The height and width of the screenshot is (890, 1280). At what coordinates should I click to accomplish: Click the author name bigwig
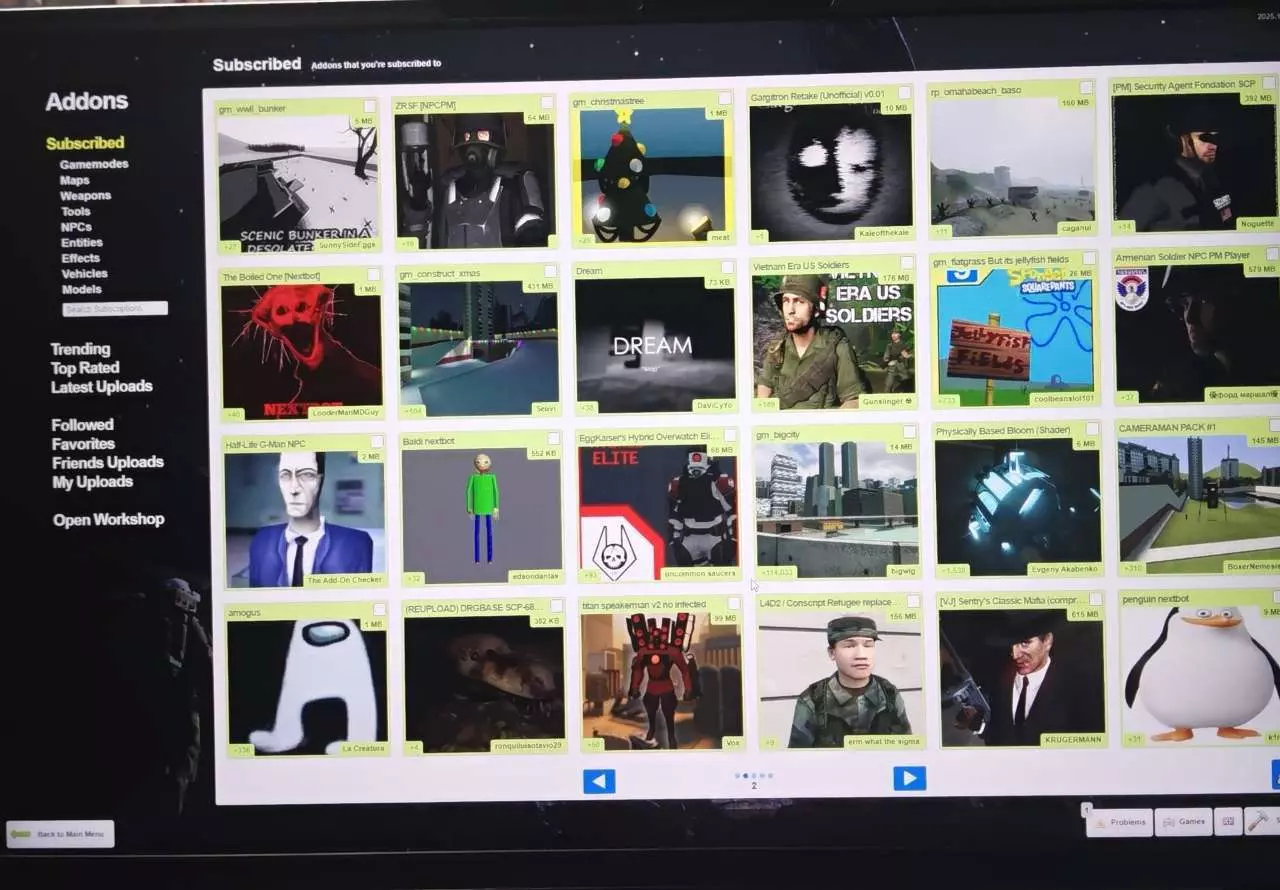[902, 571]
